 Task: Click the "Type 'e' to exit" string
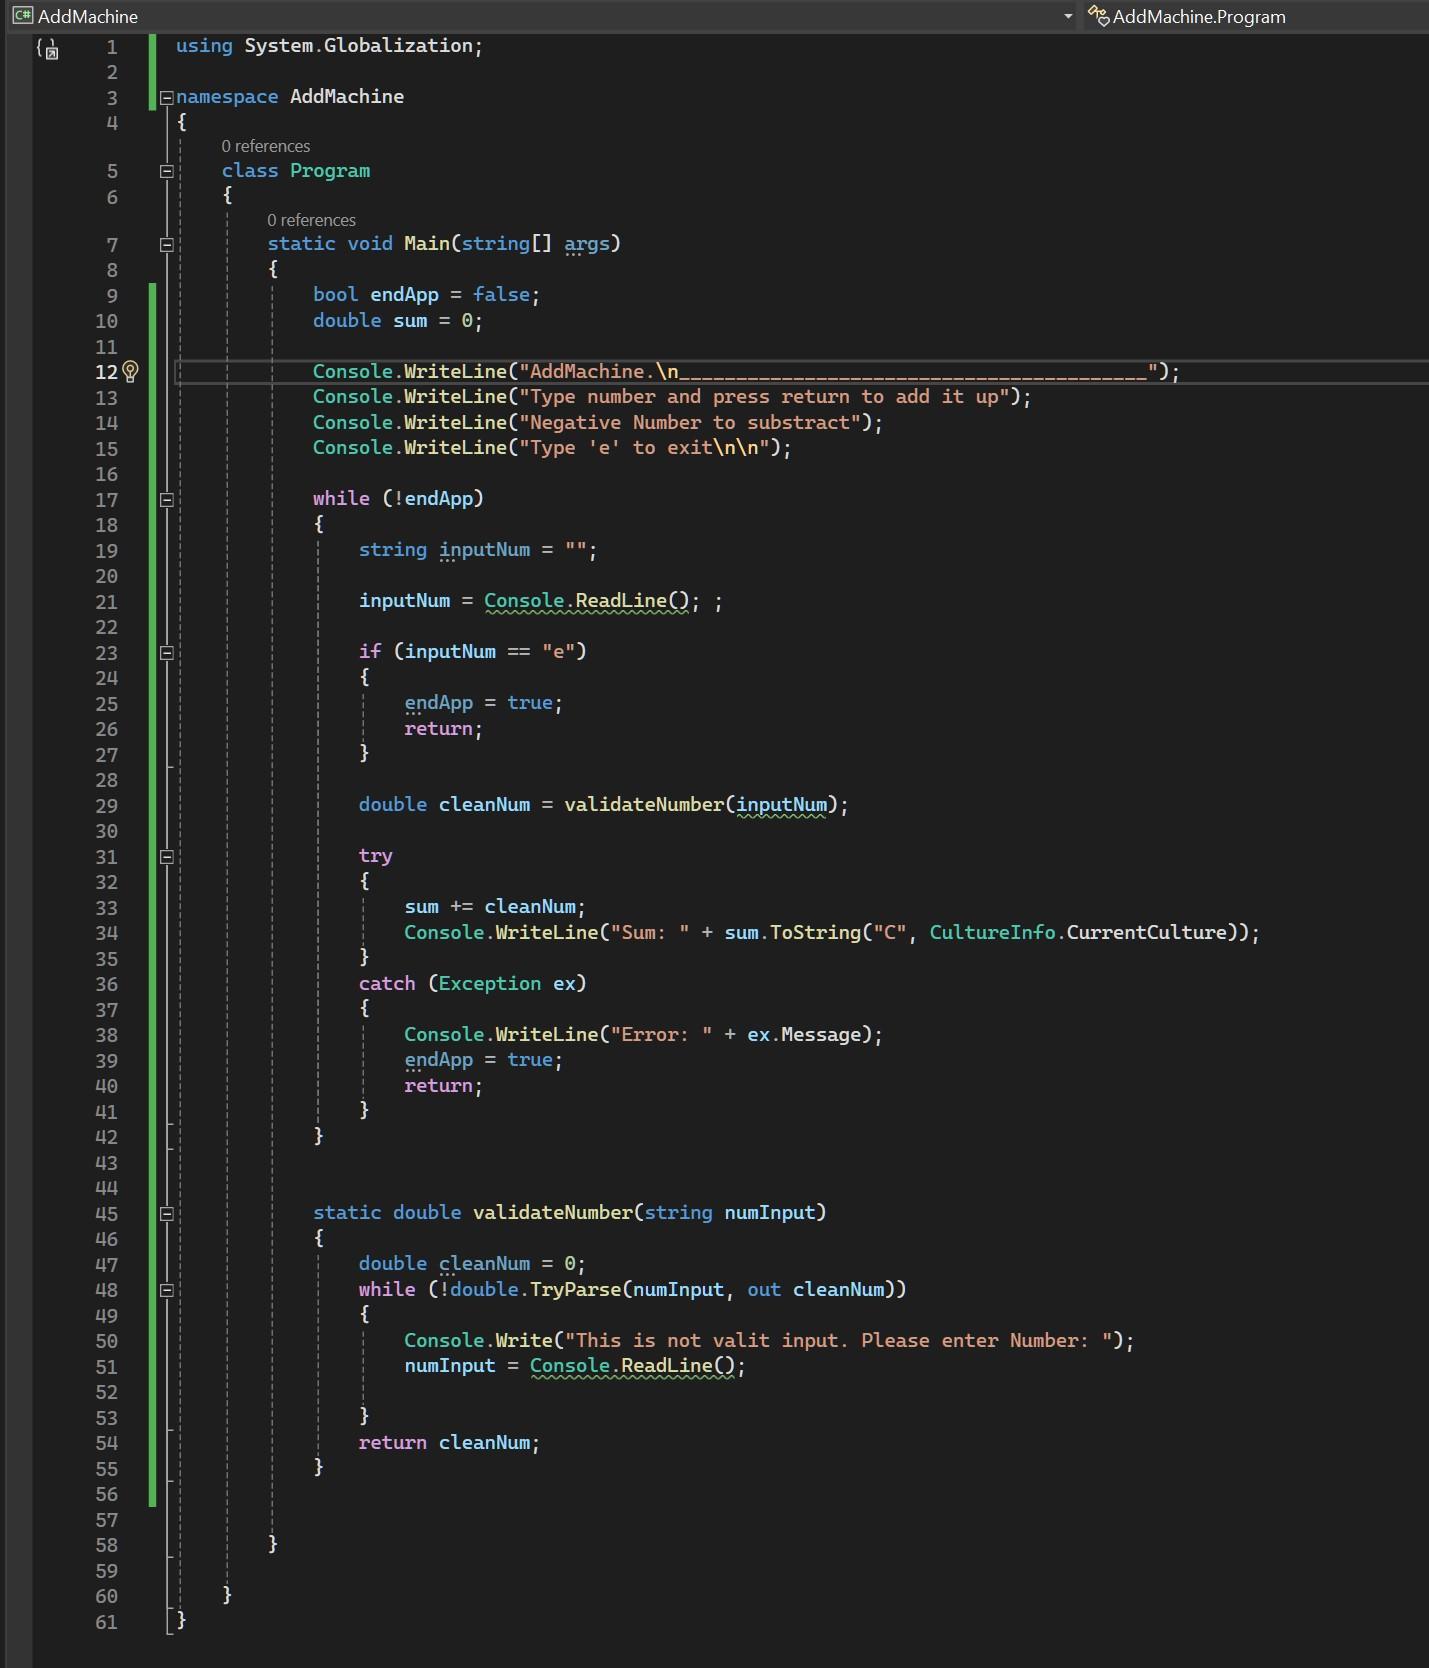(x=643, y=448)
